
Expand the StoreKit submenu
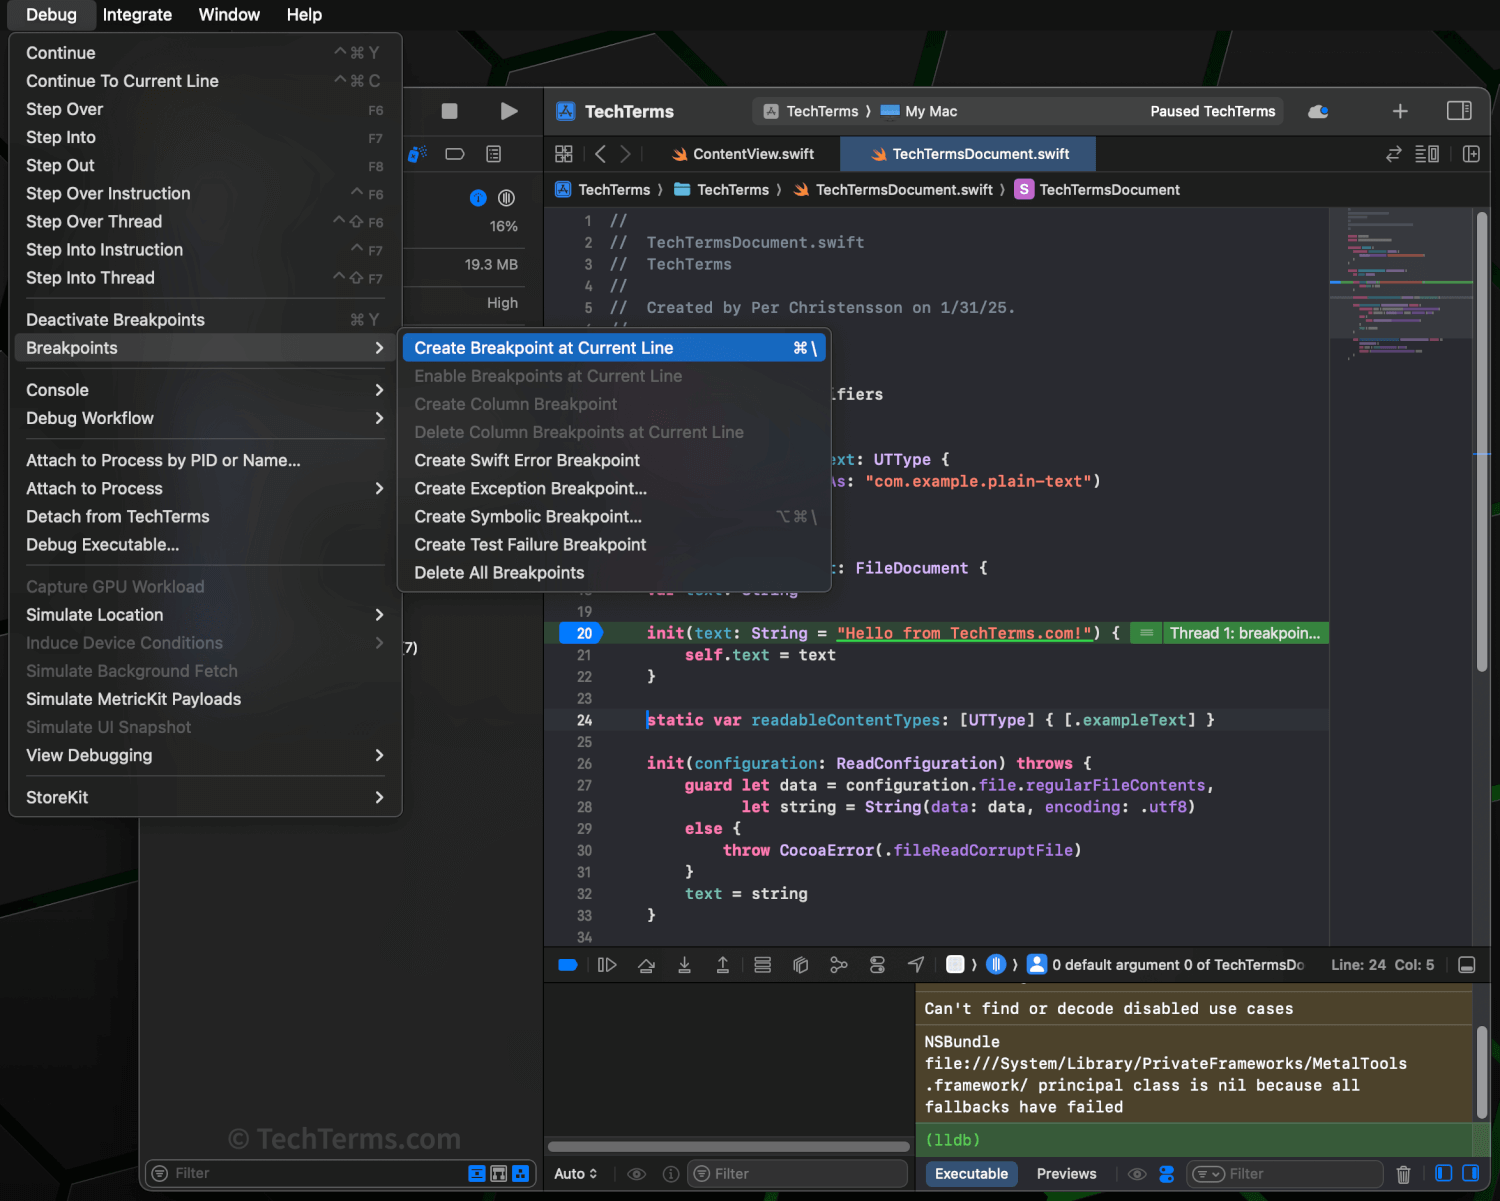tap(205, 797)
